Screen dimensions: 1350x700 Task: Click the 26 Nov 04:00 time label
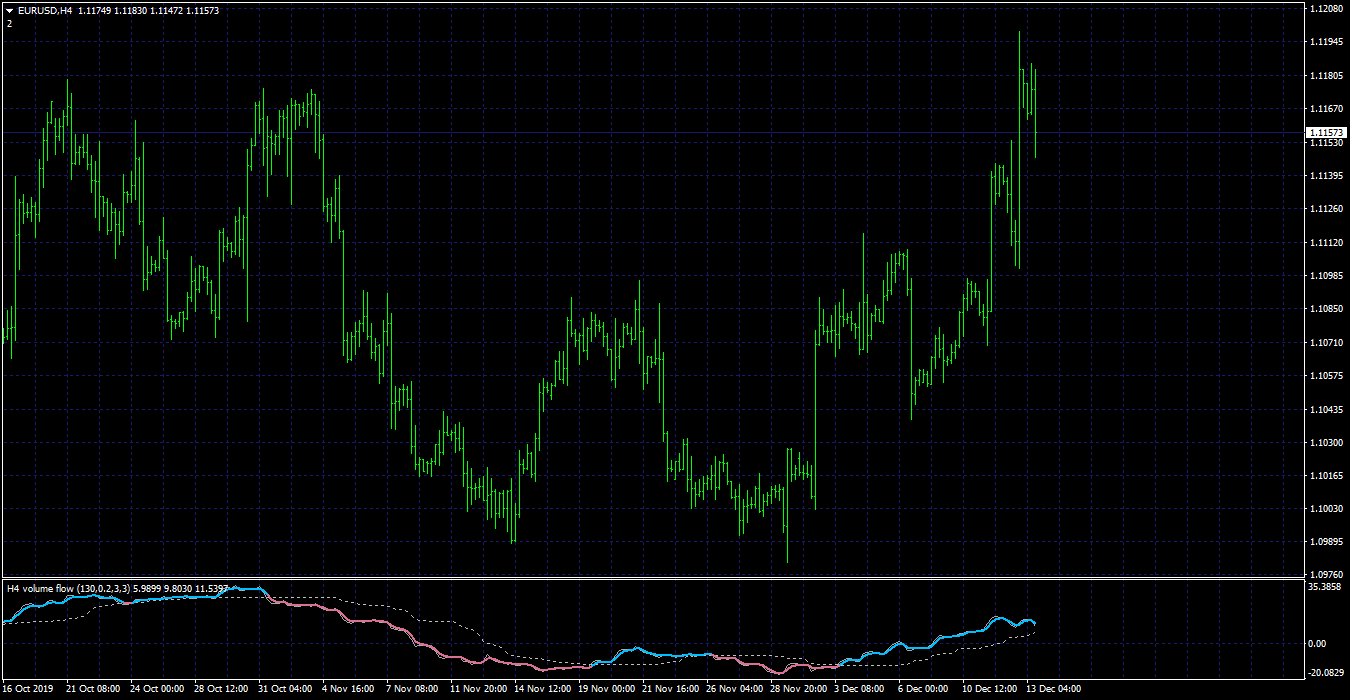point(733,689)
